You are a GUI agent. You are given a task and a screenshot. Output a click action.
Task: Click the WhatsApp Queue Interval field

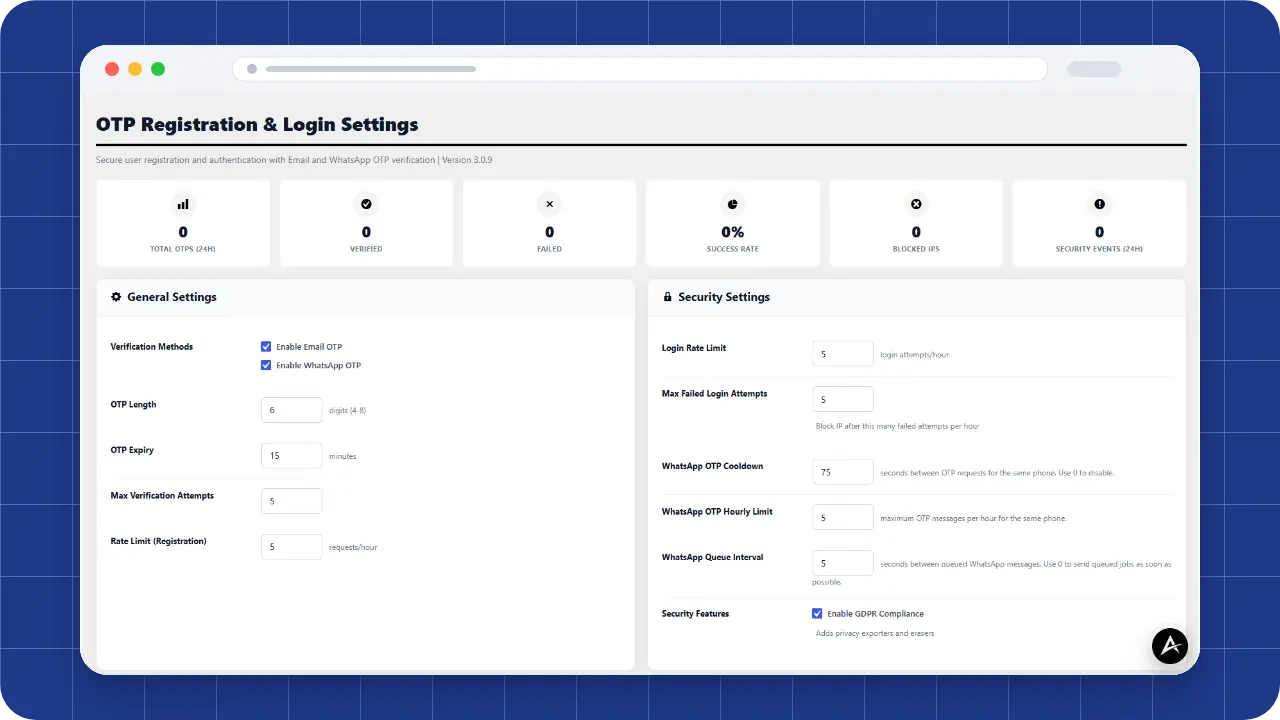click(843, 563)
